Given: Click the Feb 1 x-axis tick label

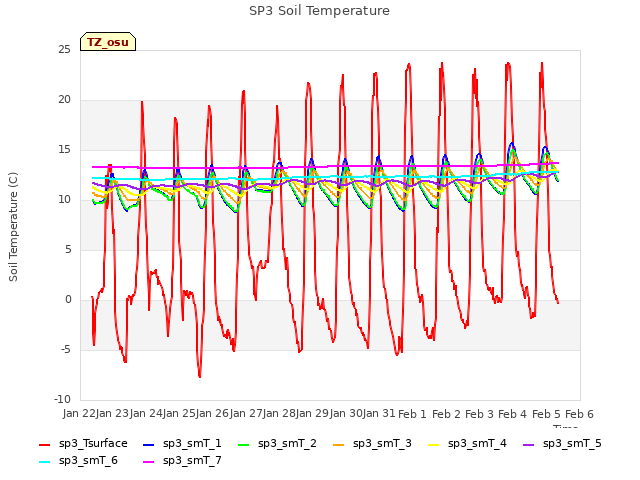Looking at the screenshot, I should point(412,414).
